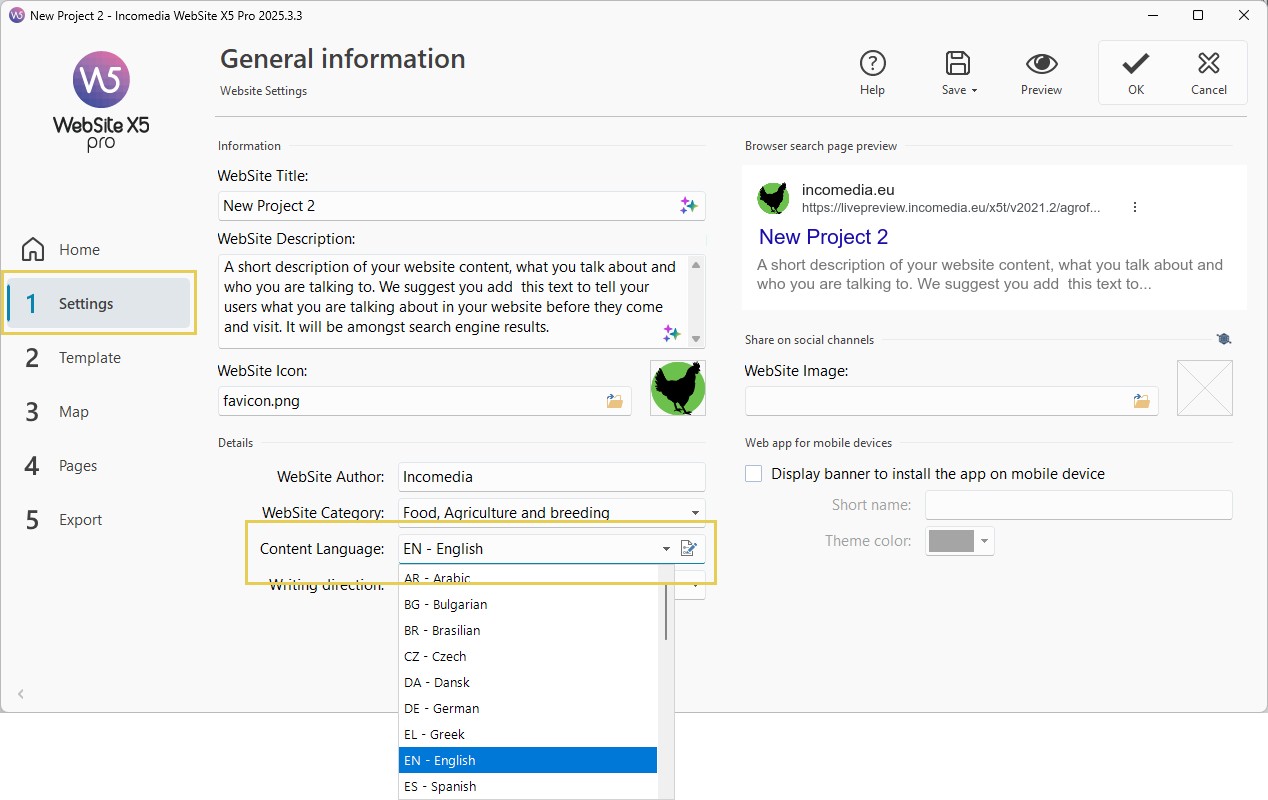This screenshot has height=800, width=1268.
Task: Select EL - Greek language option
Action: click(528, 734)
